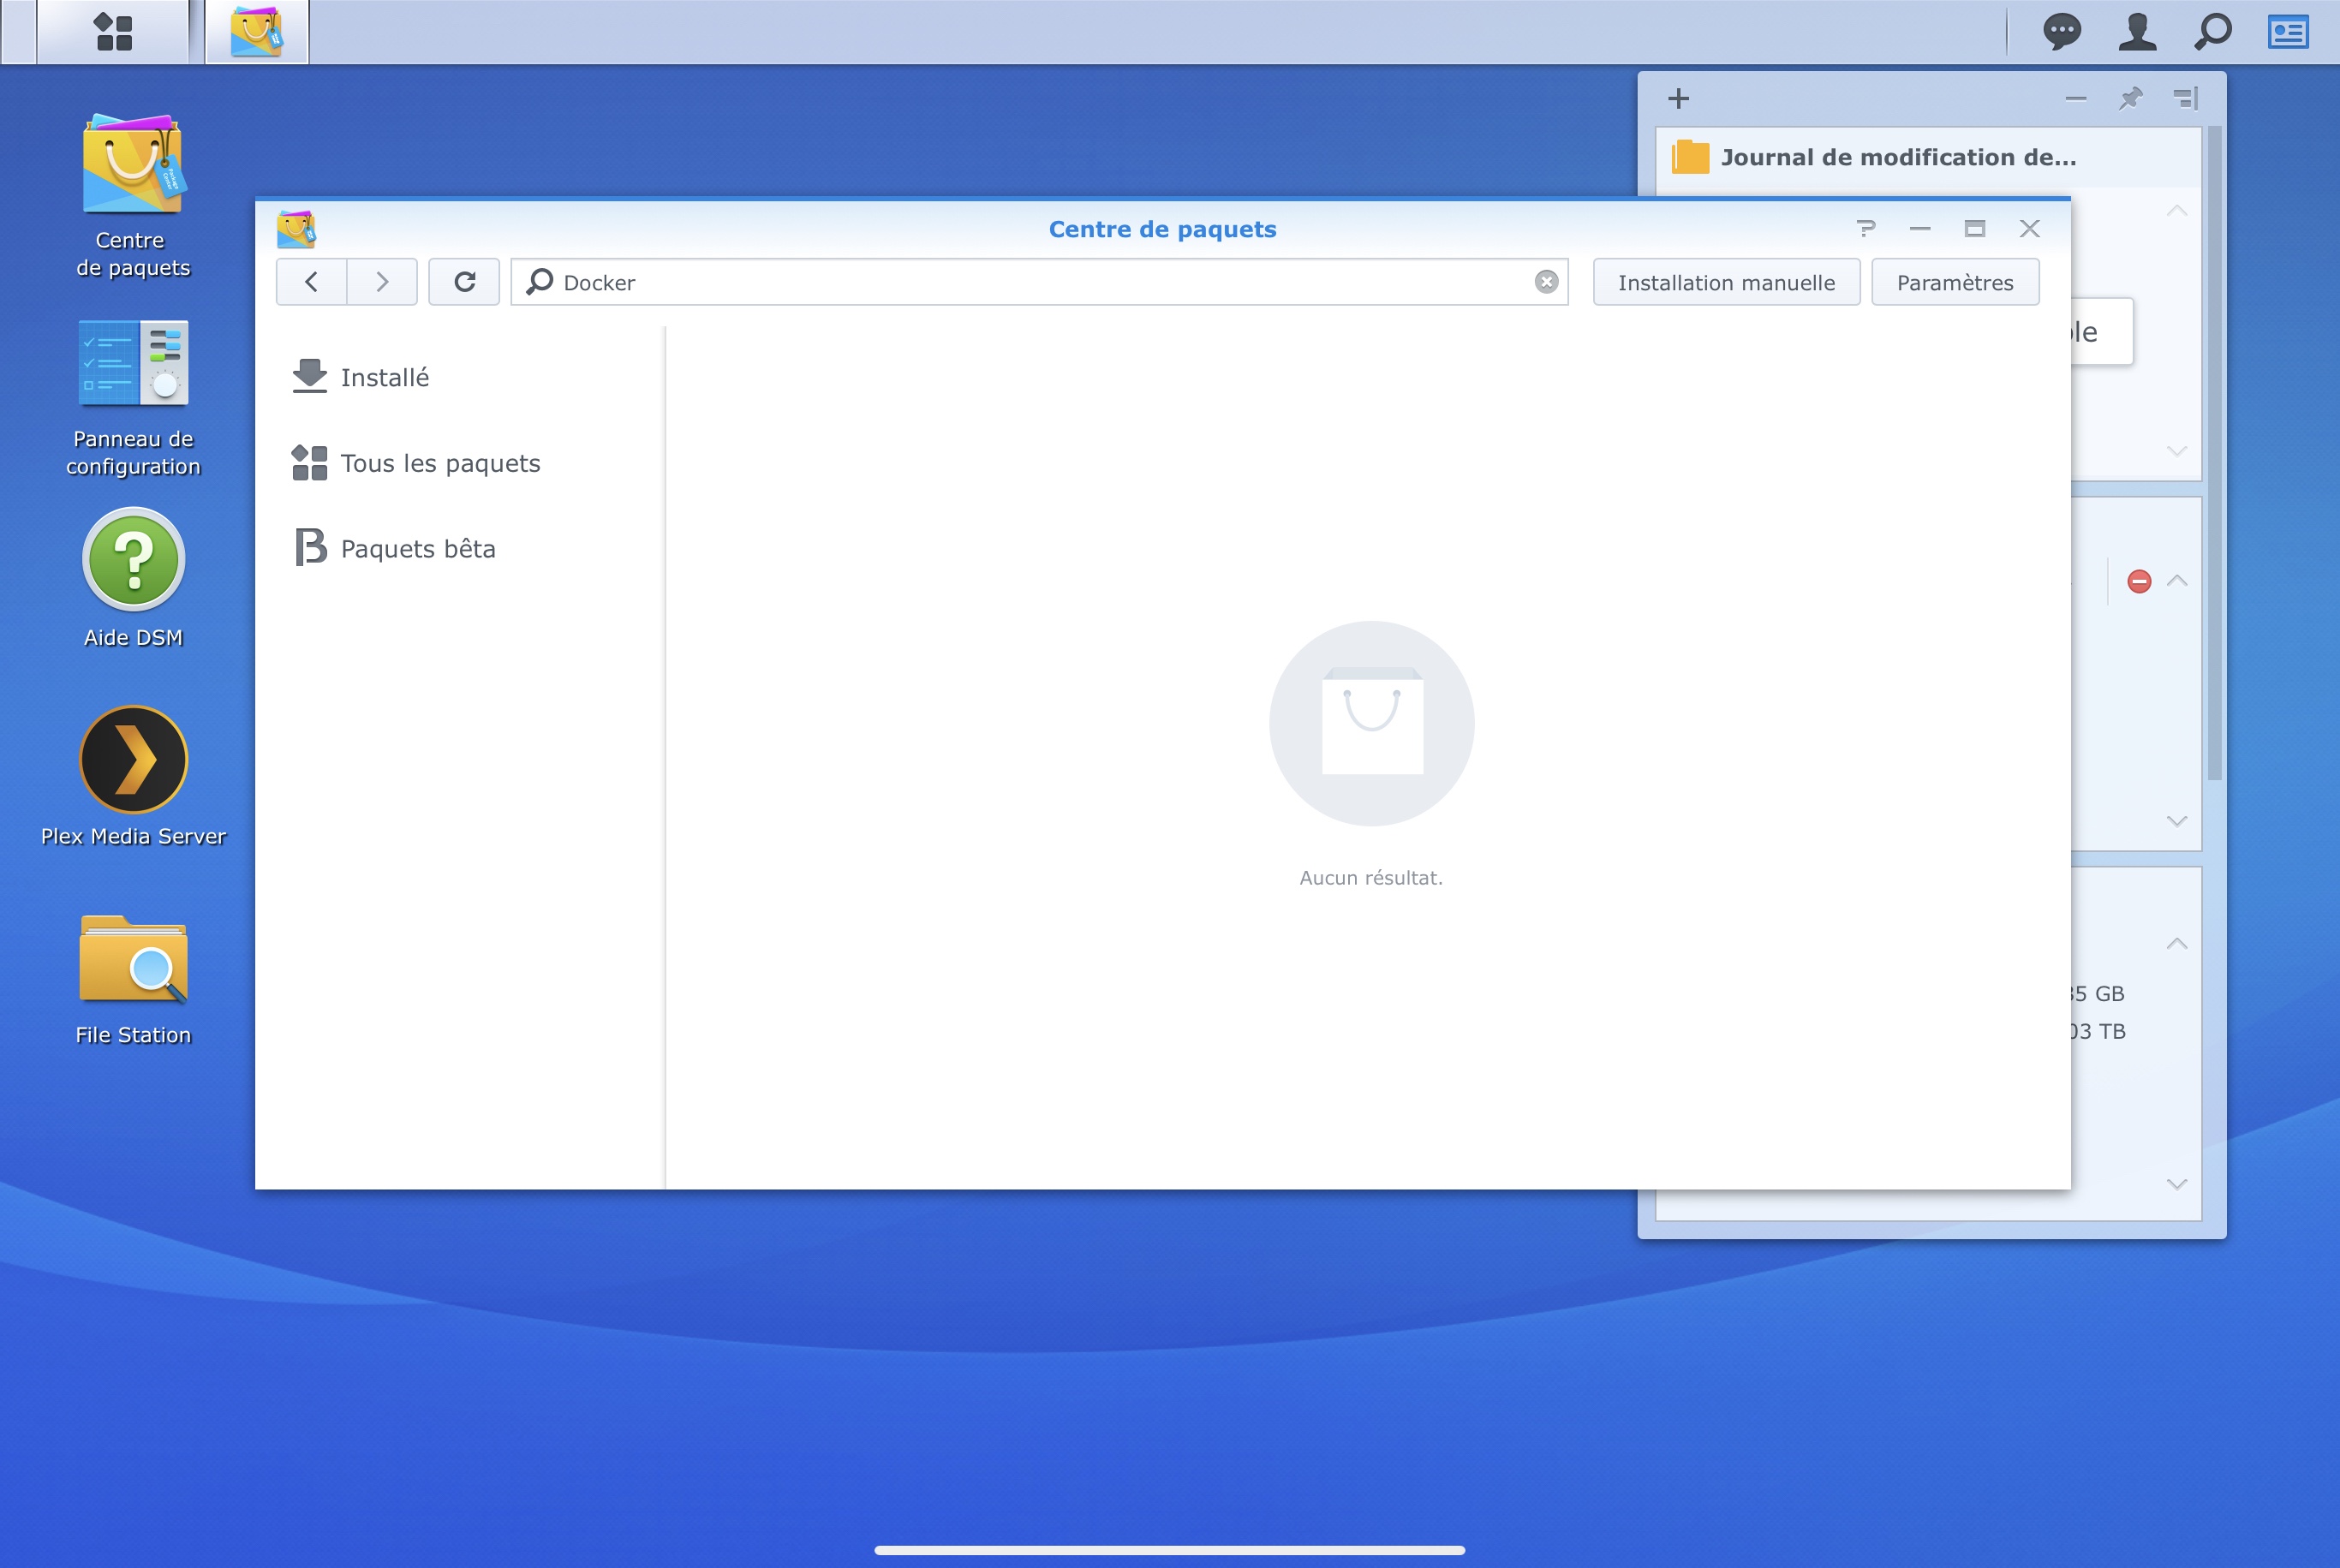Open Paramètres in package center
This screenshot has height=1568, width=2340.
[x=1954, y=283]
